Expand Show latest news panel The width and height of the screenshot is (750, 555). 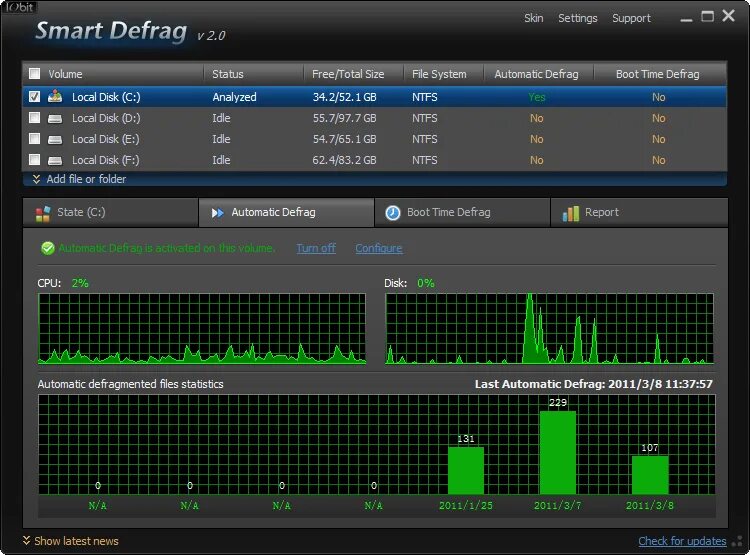tap(71, 541)
